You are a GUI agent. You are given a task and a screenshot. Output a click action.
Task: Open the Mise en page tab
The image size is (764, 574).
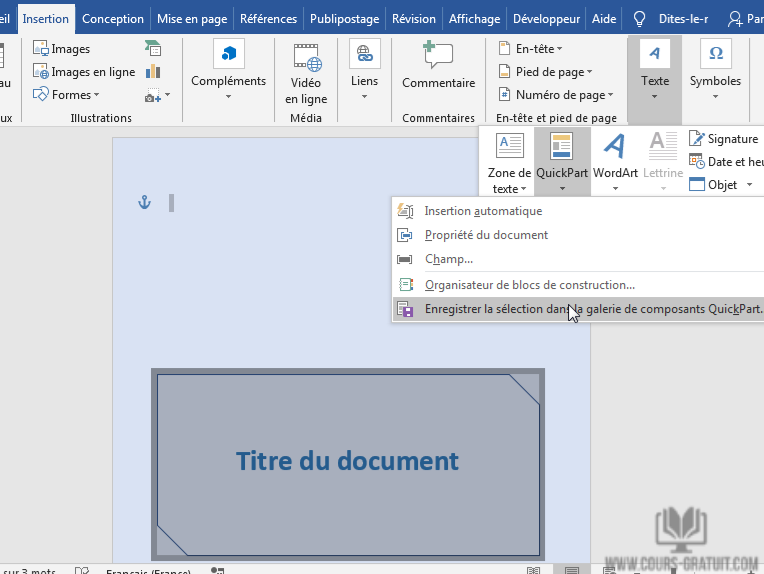pyautogui.click(x=192, y=19)
